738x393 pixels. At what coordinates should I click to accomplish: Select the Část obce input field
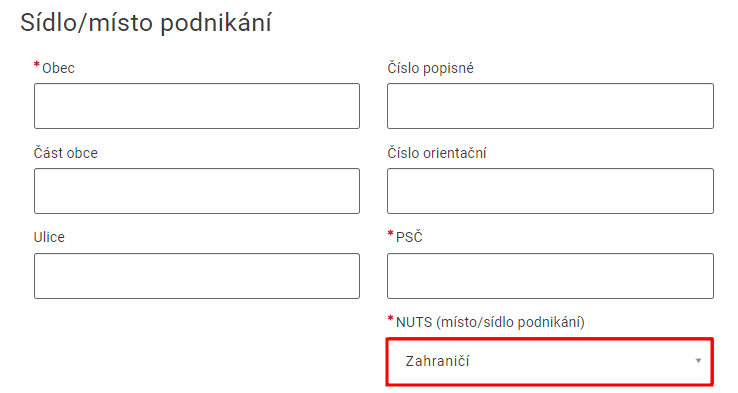tap(197, 191)
